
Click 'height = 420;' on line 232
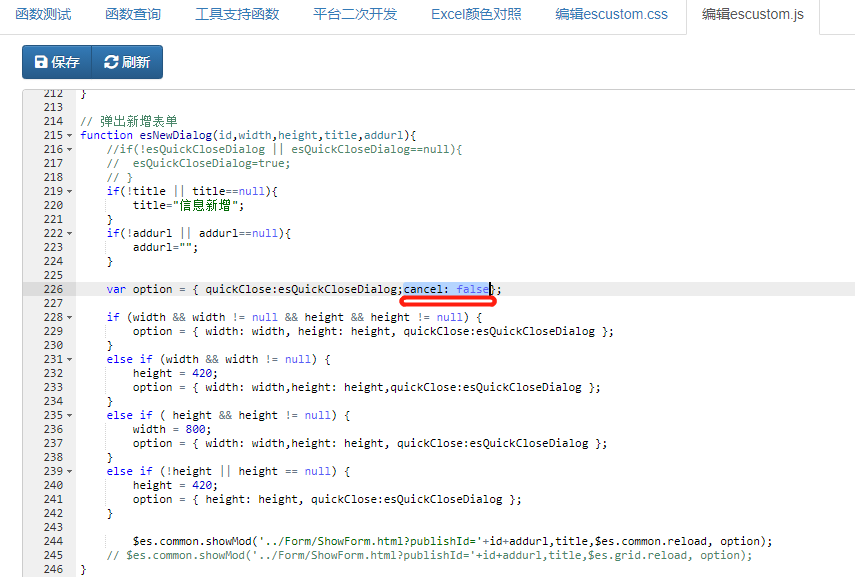(175, 373)
